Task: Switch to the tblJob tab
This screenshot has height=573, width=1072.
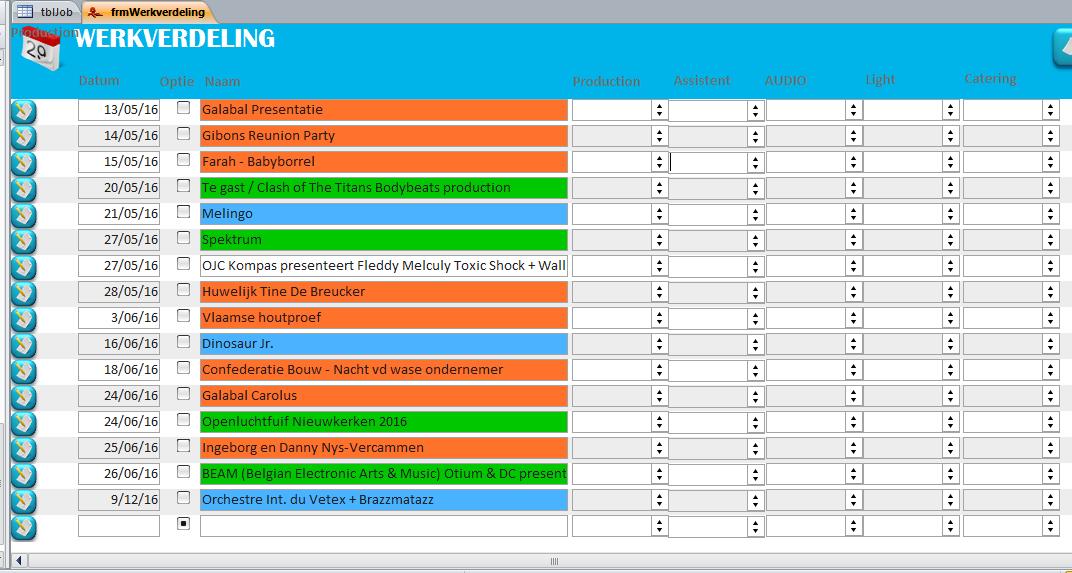Action: coord(46,12)
